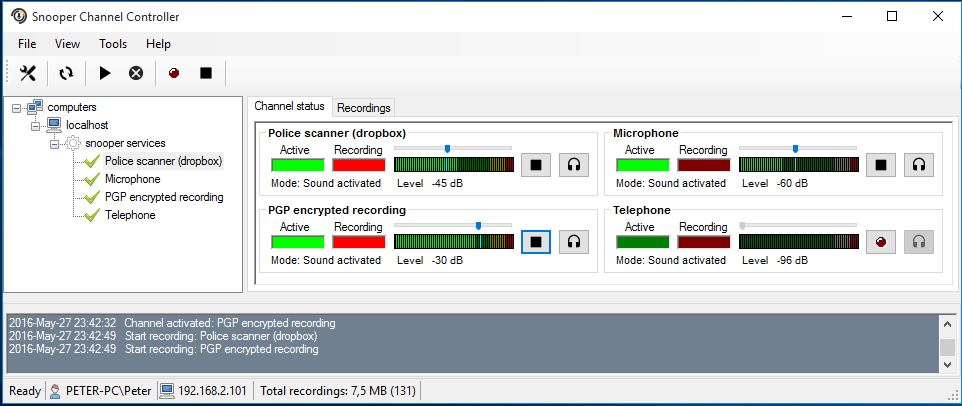Click checkmark icon beside Microphone tree item
This screenshot has height=406, width=962.
pyautogui.click(x=92, y=179)
